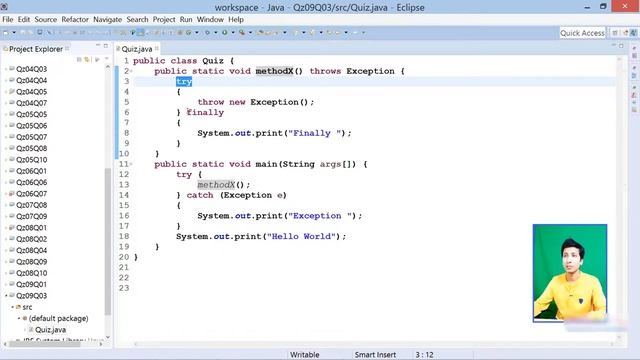This screenshot has height=360, width=640.
Task: Select the Qz08Q01 project
Action: point(31,227)
